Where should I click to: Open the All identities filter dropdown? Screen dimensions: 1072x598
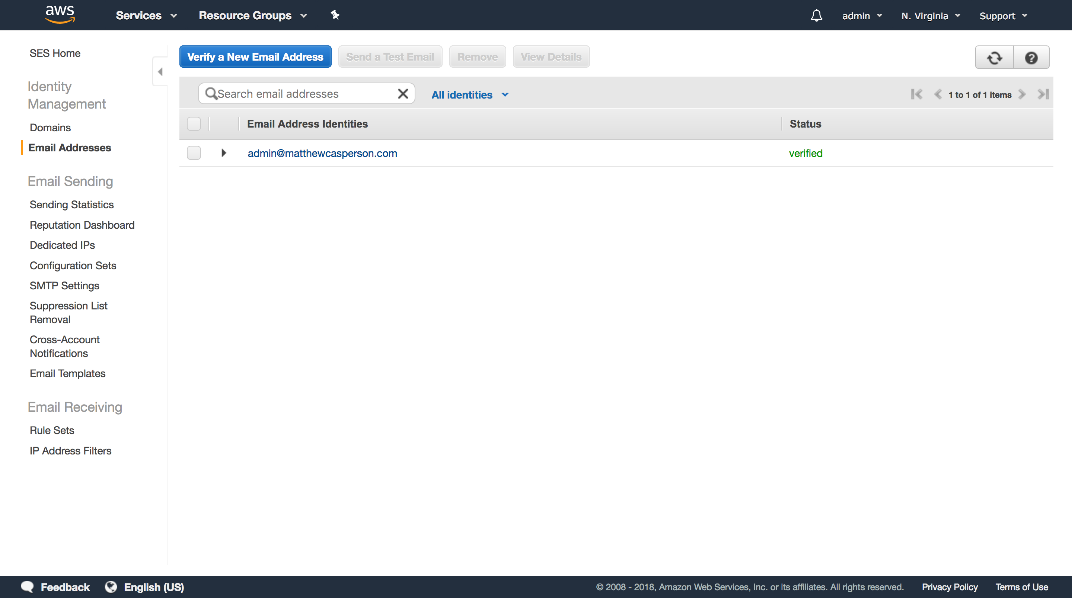tap(470, 95)
